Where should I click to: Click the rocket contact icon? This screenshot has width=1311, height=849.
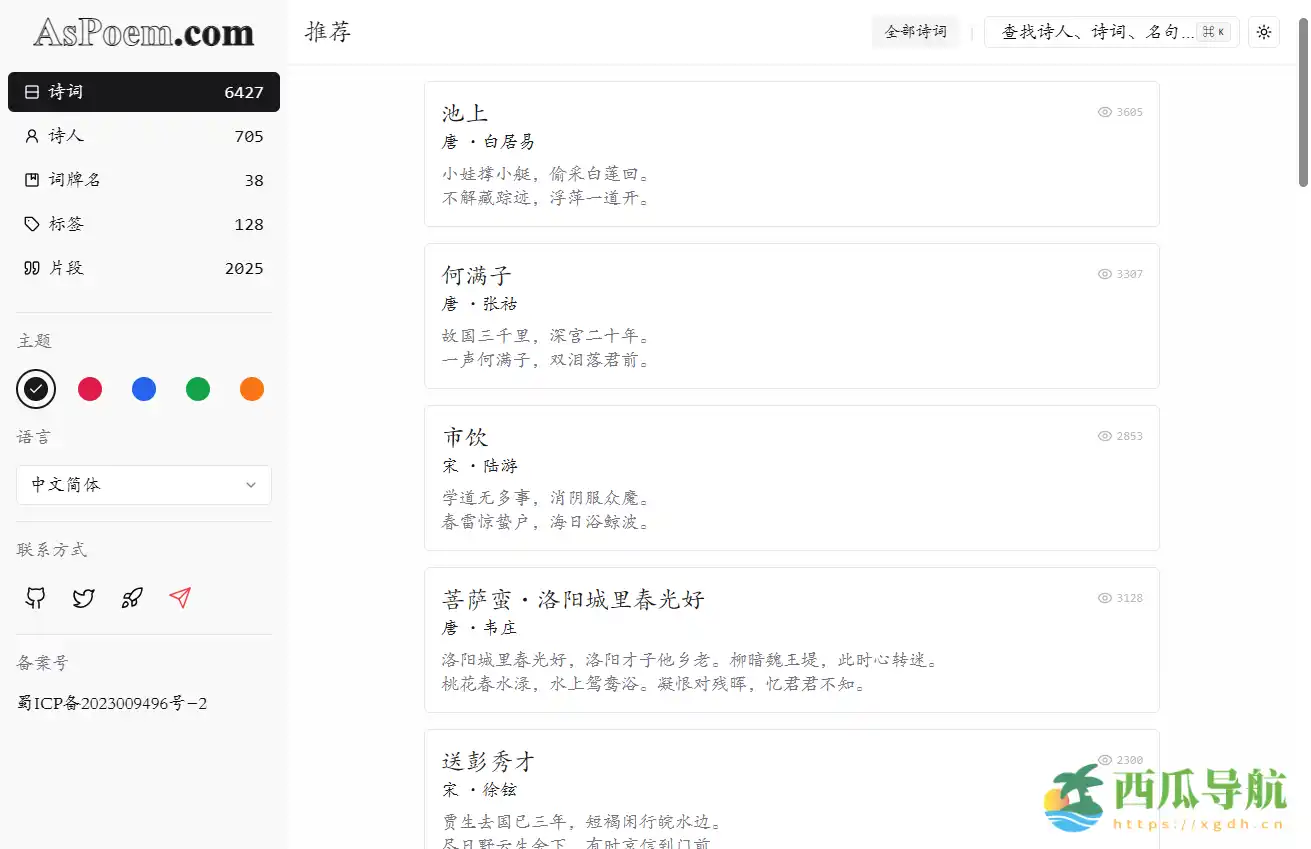click(131, 597)
